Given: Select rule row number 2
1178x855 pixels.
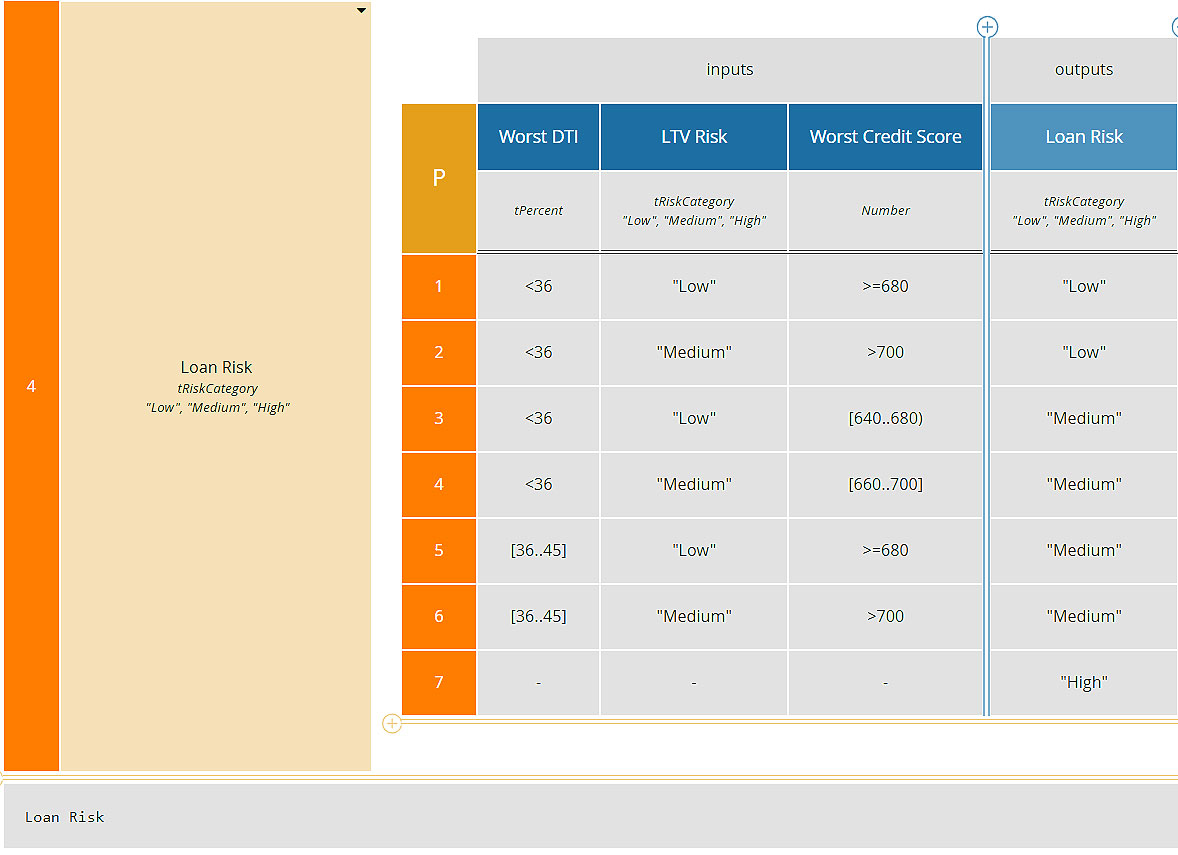Looking at the screenshot, I should point(439,352).
